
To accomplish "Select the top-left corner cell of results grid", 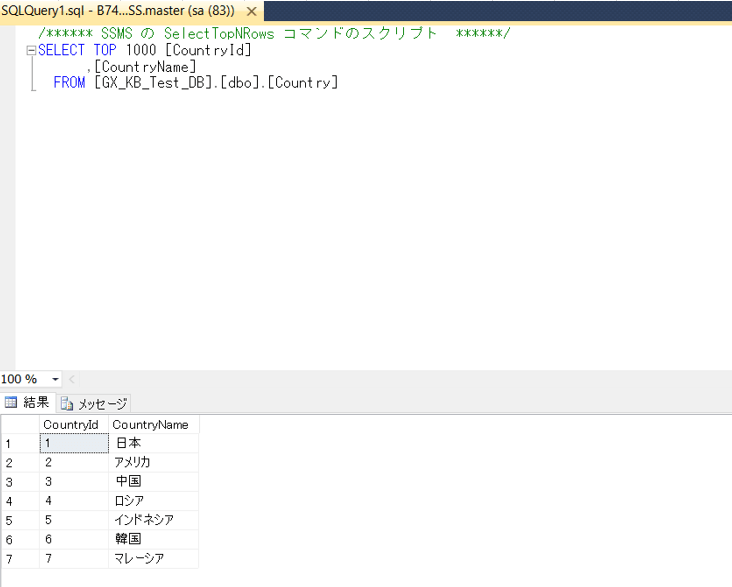I will tap(21, 424).
